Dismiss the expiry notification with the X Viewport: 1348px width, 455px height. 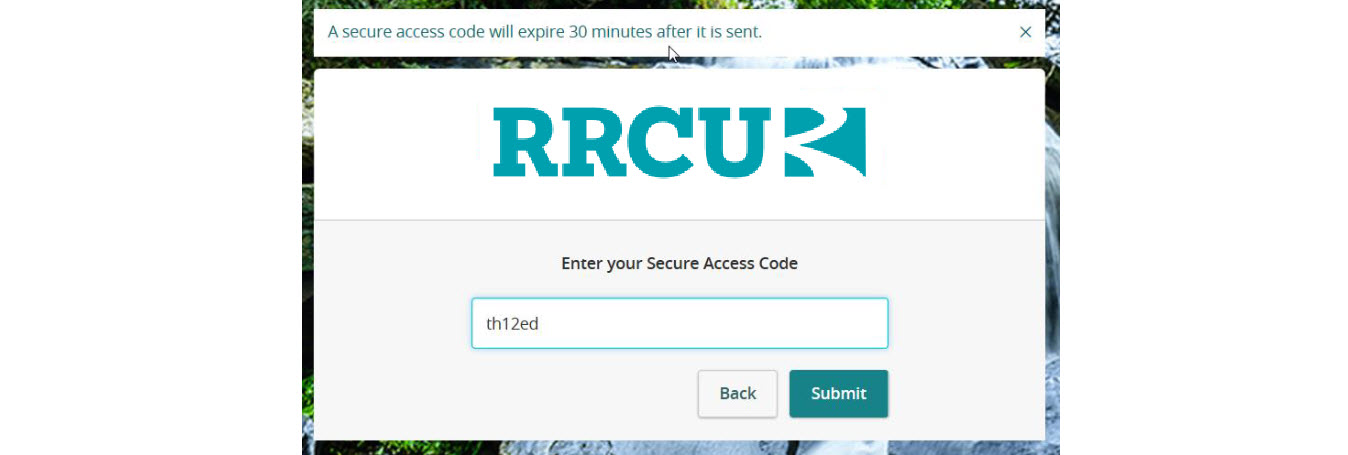point(1025,32)
